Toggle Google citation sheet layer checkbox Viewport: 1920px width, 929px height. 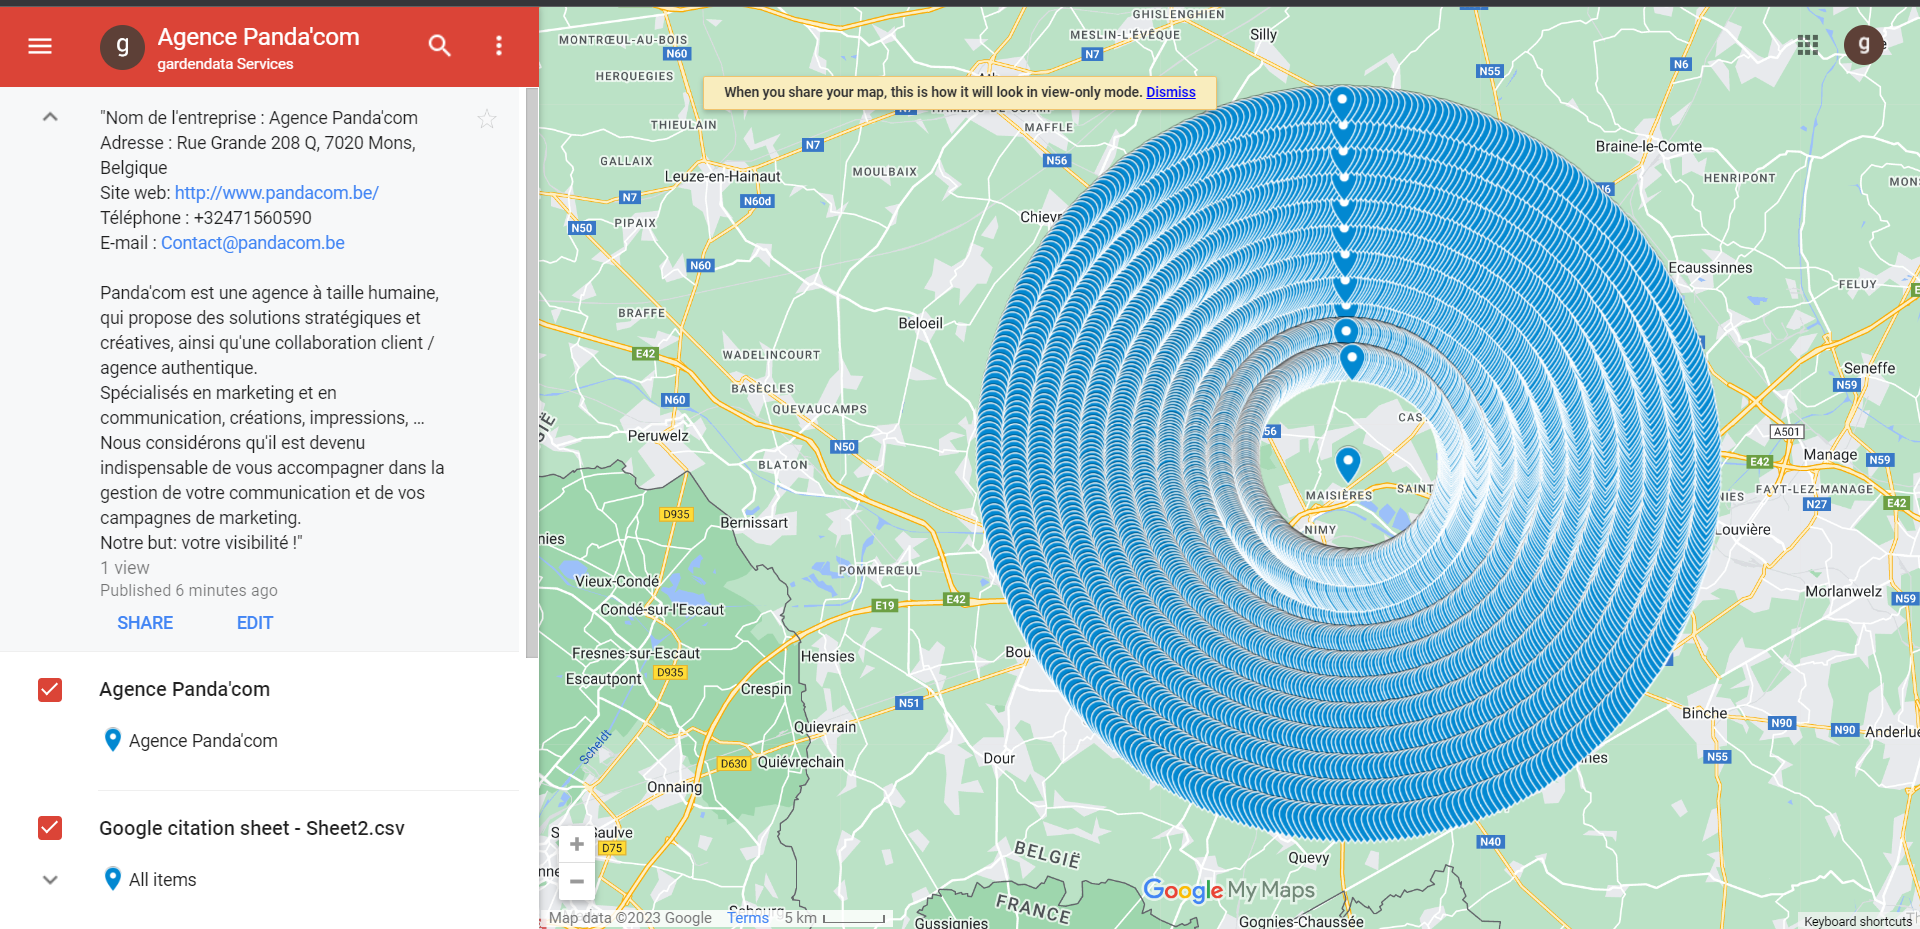(50, 828)
